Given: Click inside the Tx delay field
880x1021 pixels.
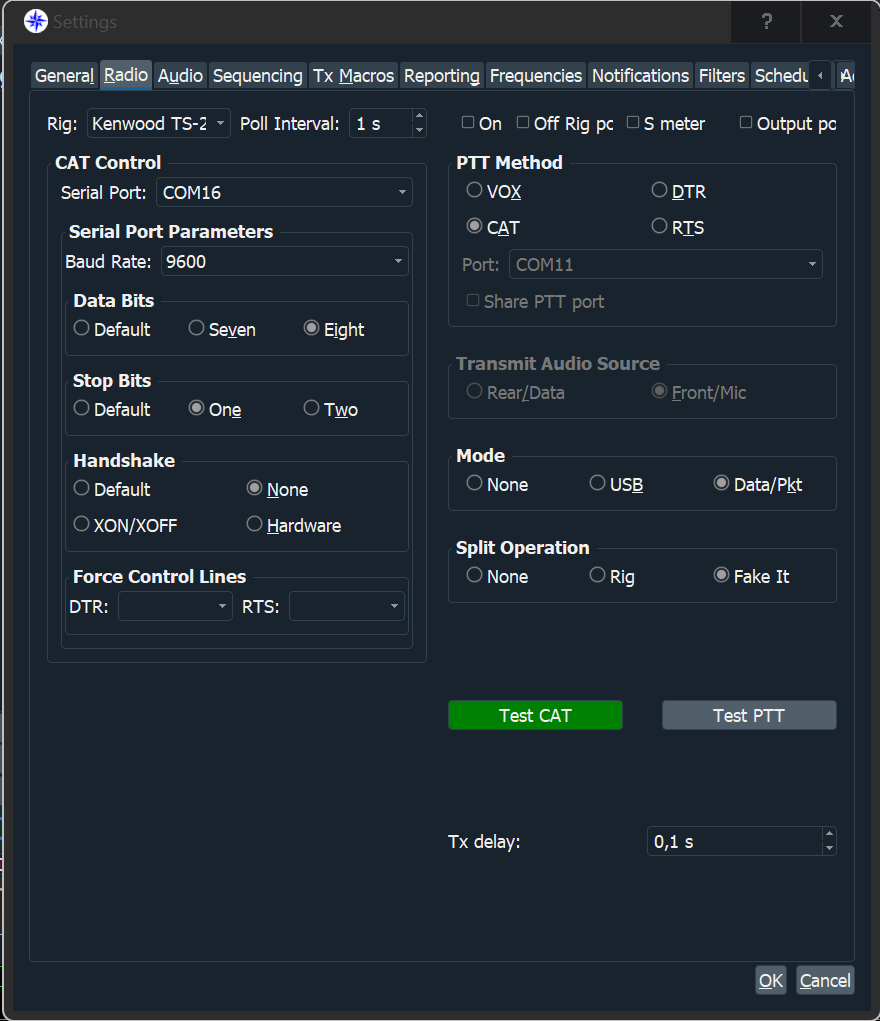Looking at the screenshot, I should tap(732, 842).
